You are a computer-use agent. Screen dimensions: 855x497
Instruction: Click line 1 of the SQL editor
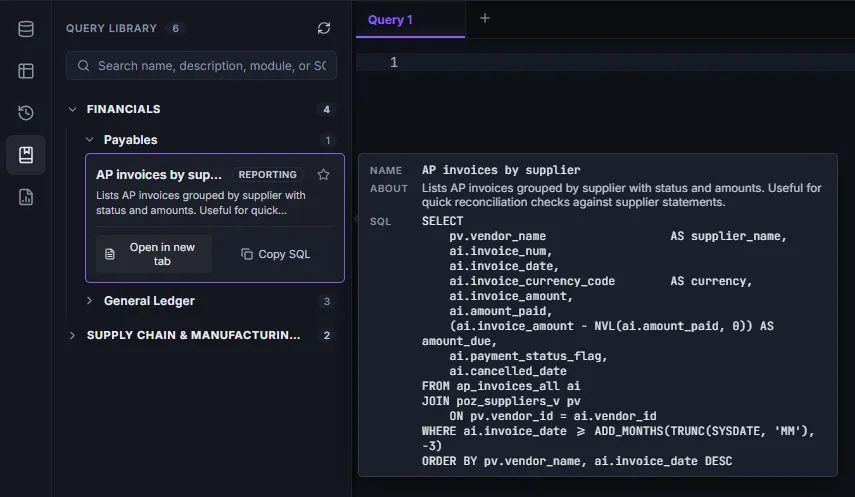605,62
